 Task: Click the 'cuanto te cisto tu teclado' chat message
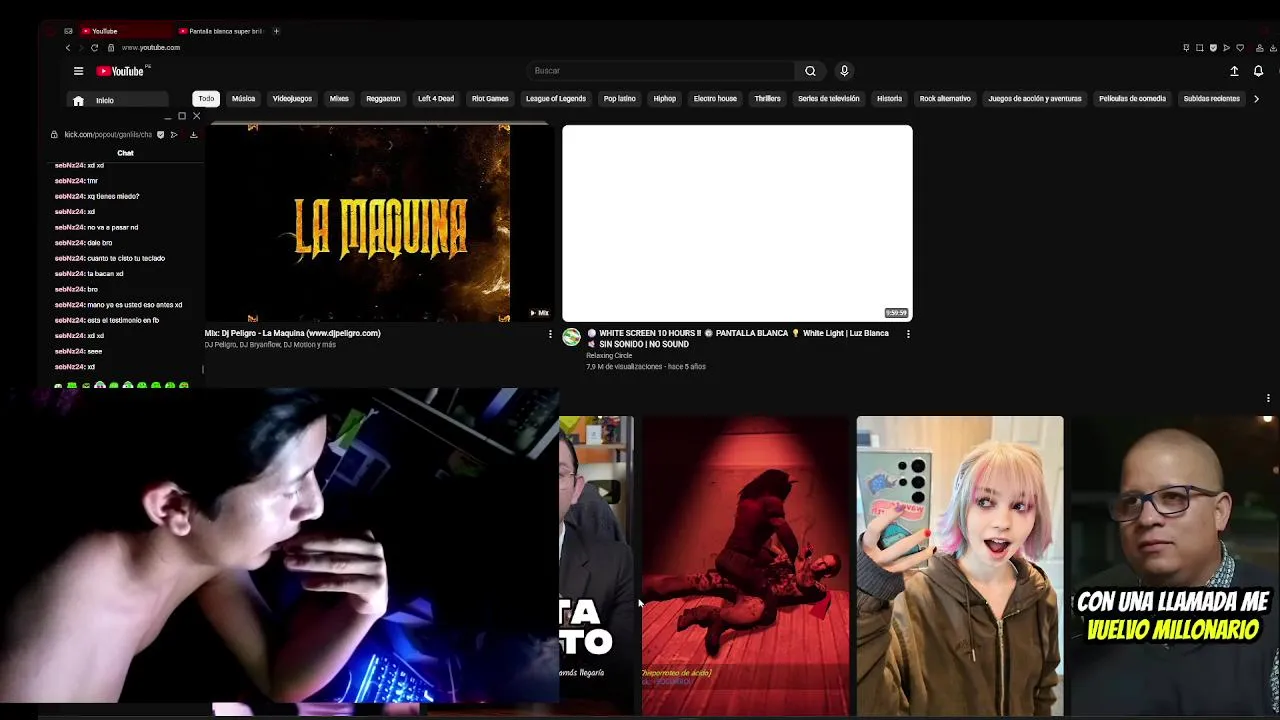(x=110, y=258)
